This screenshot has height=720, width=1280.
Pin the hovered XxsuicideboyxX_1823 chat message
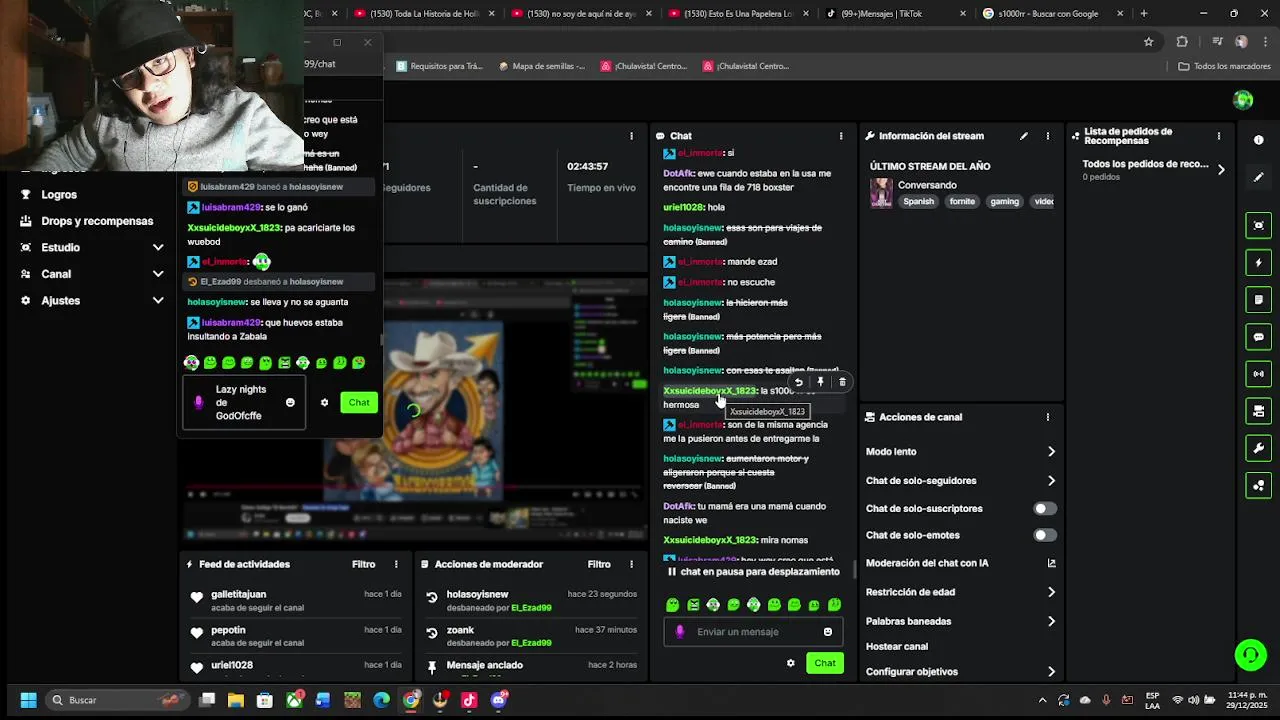(x=820, y=382)
